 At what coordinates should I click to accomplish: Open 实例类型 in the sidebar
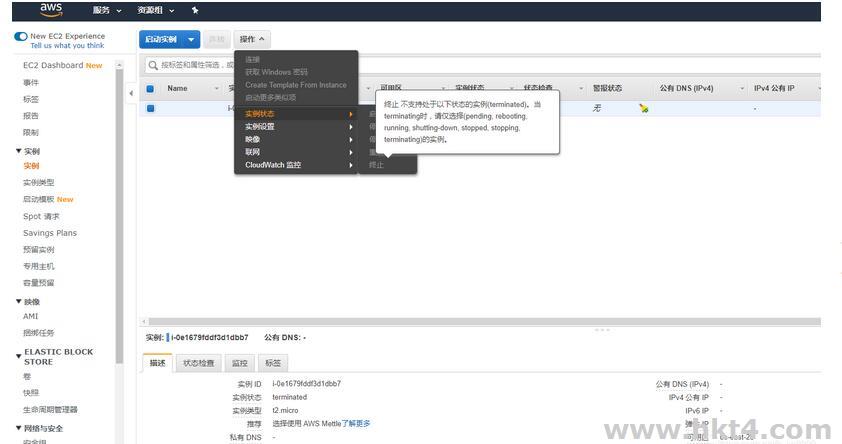click(39, 183)
